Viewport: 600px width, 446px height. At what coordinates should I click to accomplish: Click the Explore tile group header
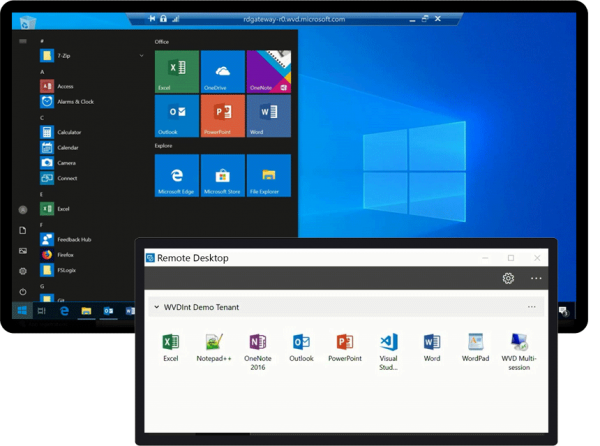163,146
